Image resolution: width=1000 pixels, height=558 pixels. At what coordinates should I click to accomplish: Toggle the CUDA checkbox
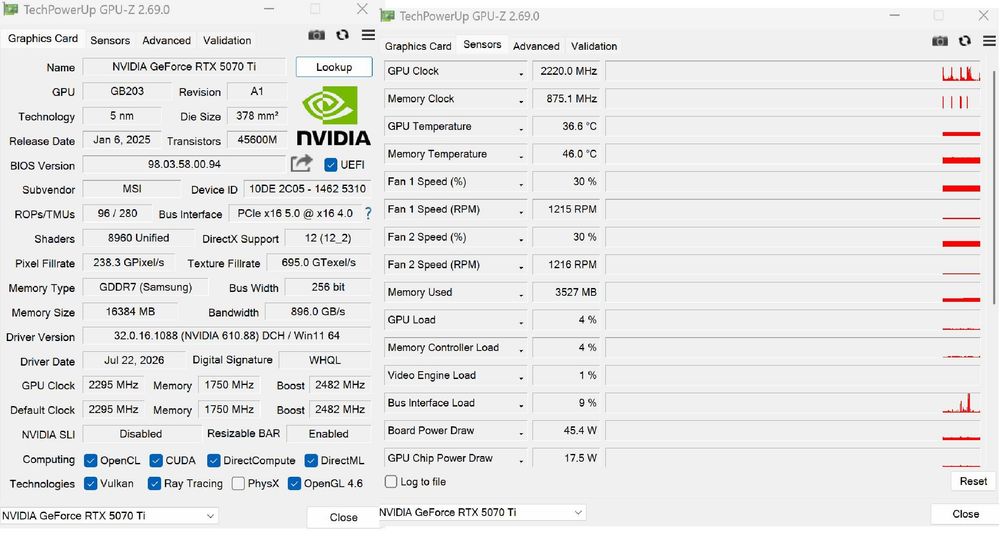(x=156, y=460)
